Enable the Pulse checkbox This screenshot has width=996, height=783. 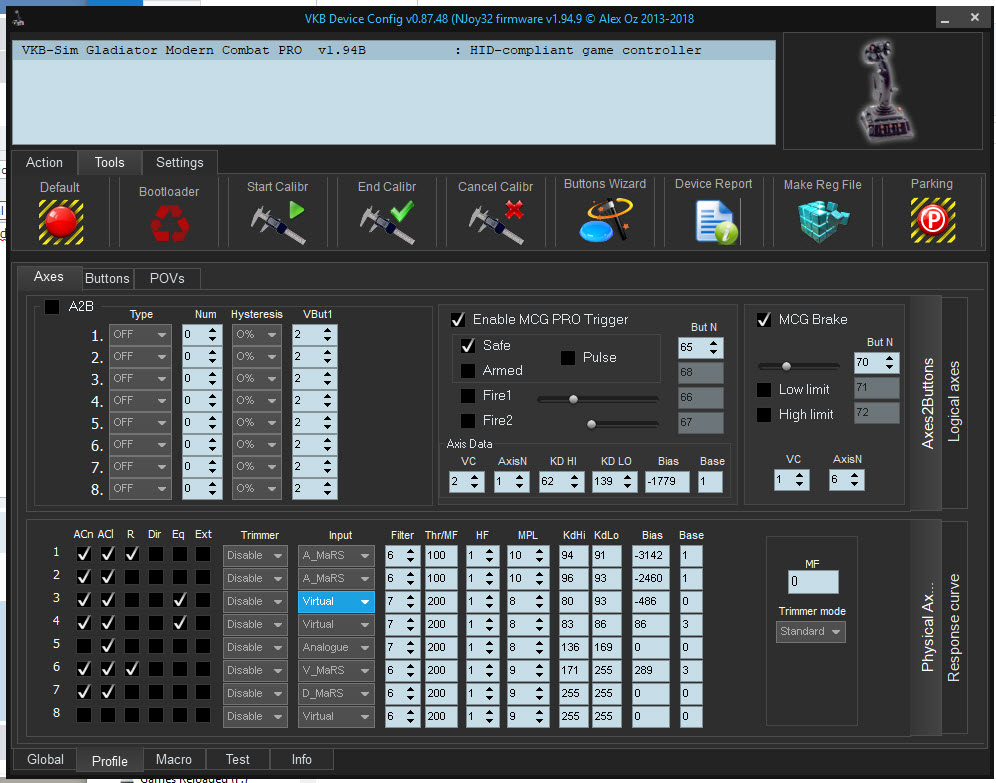tap(568, 358)
